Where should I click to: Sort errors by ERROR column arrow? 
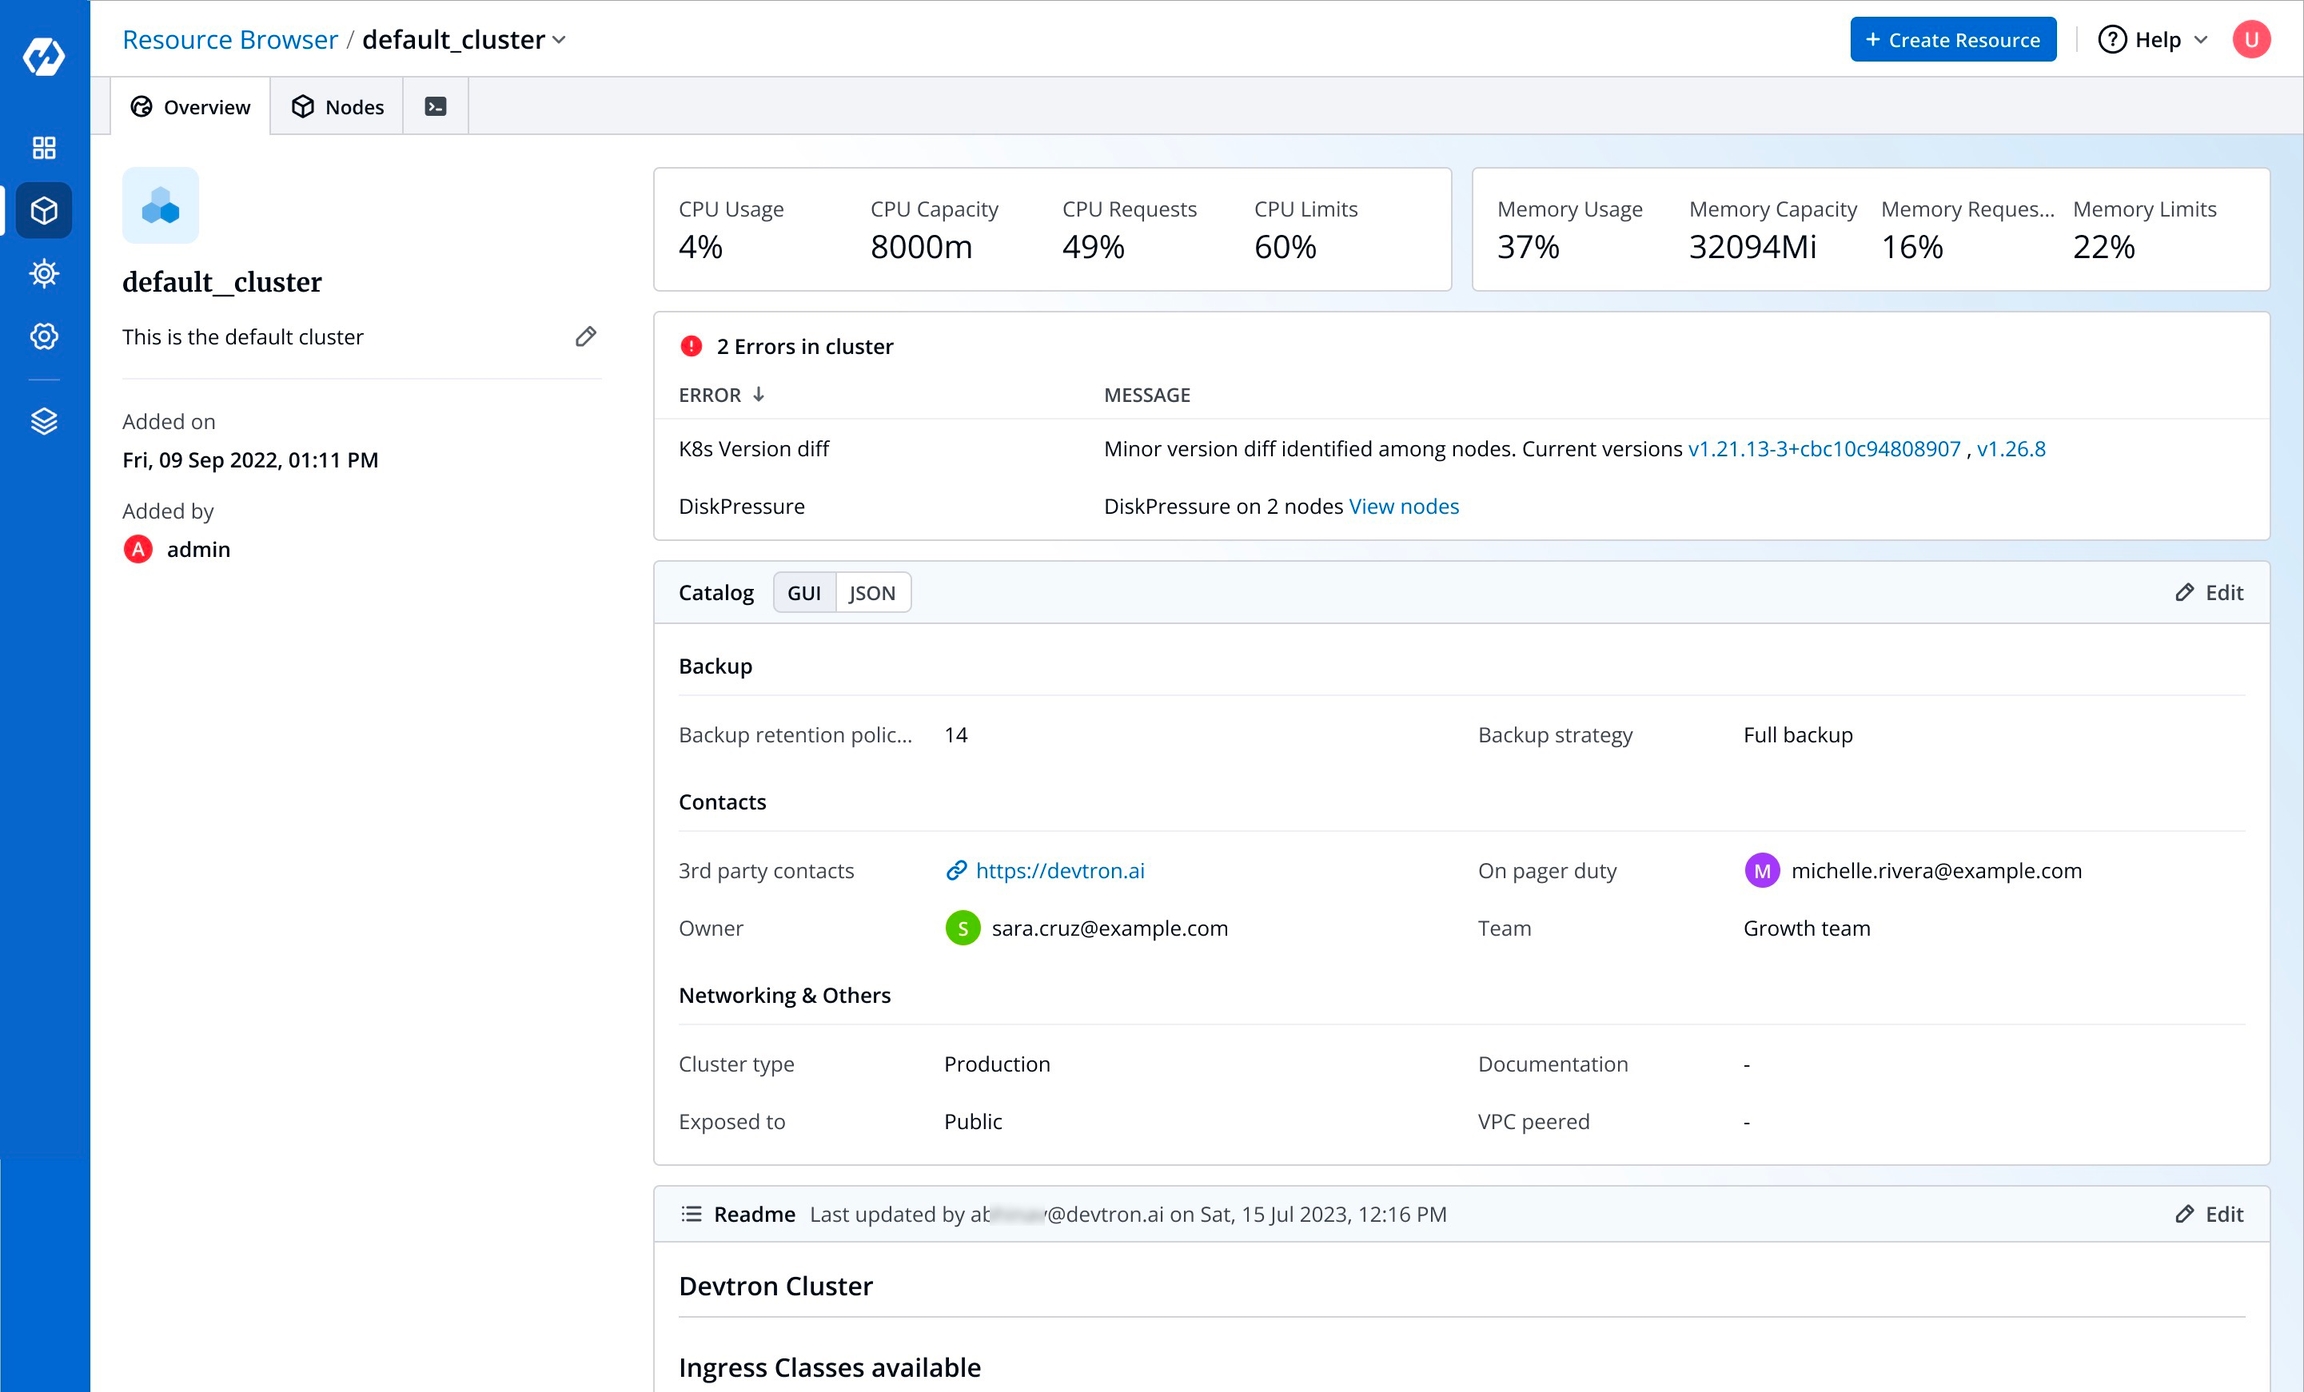coord(758,395)
